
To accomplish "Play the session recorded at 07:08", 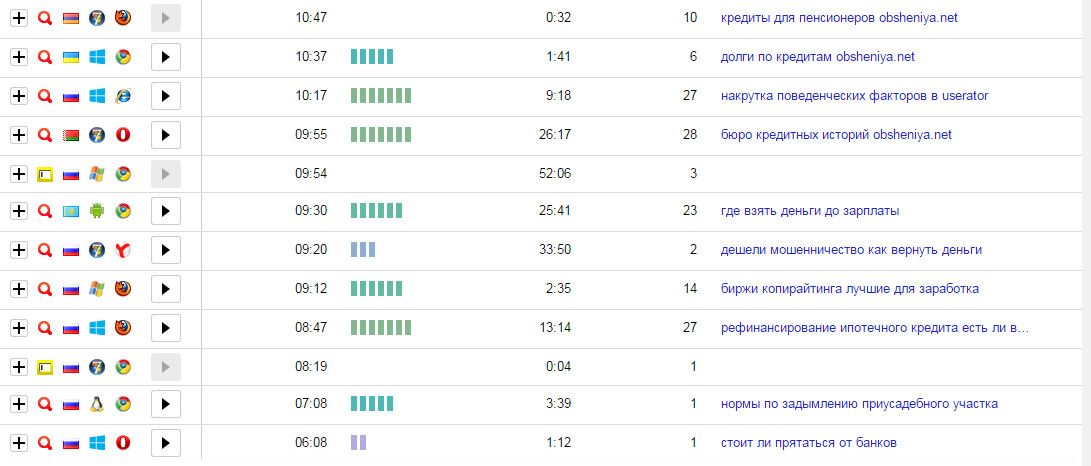I will click(166, 404).
